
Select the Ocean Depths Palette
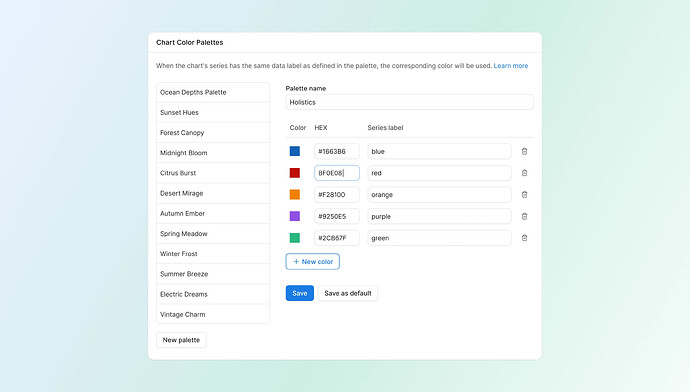pyautogui.click(x=213, y=92)
